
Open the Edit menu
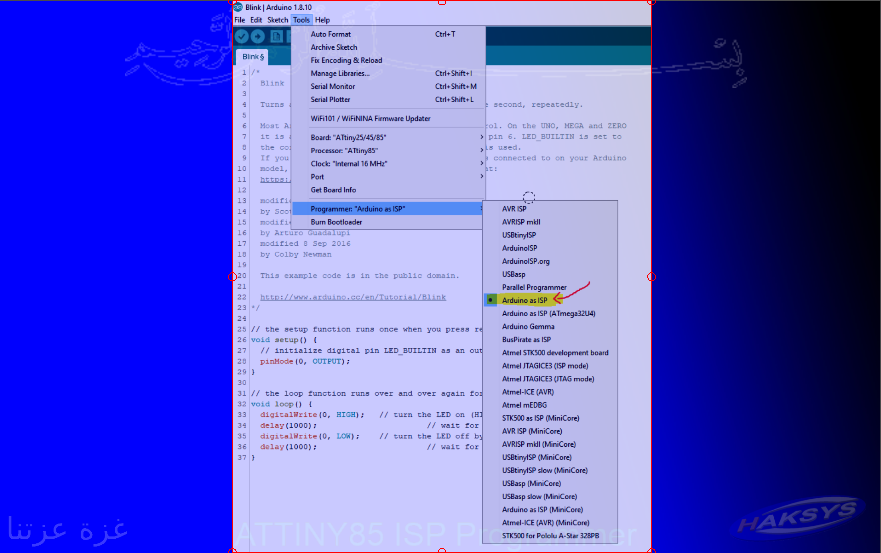(x=256, y=20)
